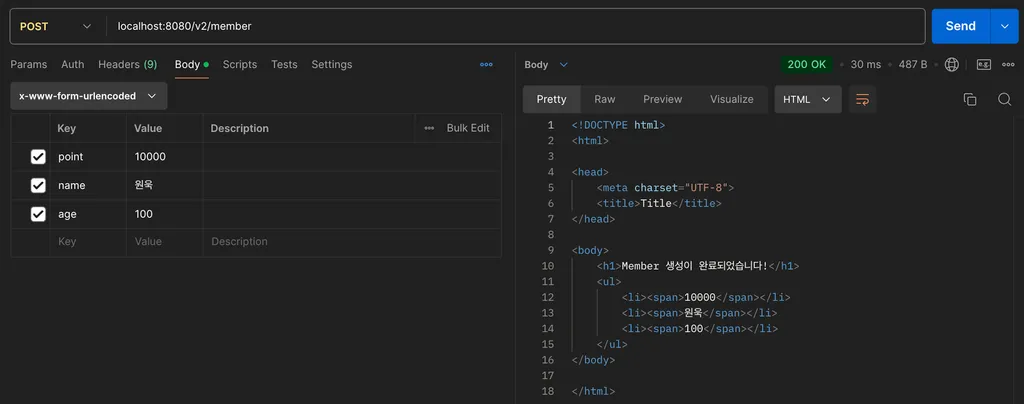This screenshot has width=1024, height=404.
Task: Uncheck the name parameter checkbox
Action: [39, 185]
